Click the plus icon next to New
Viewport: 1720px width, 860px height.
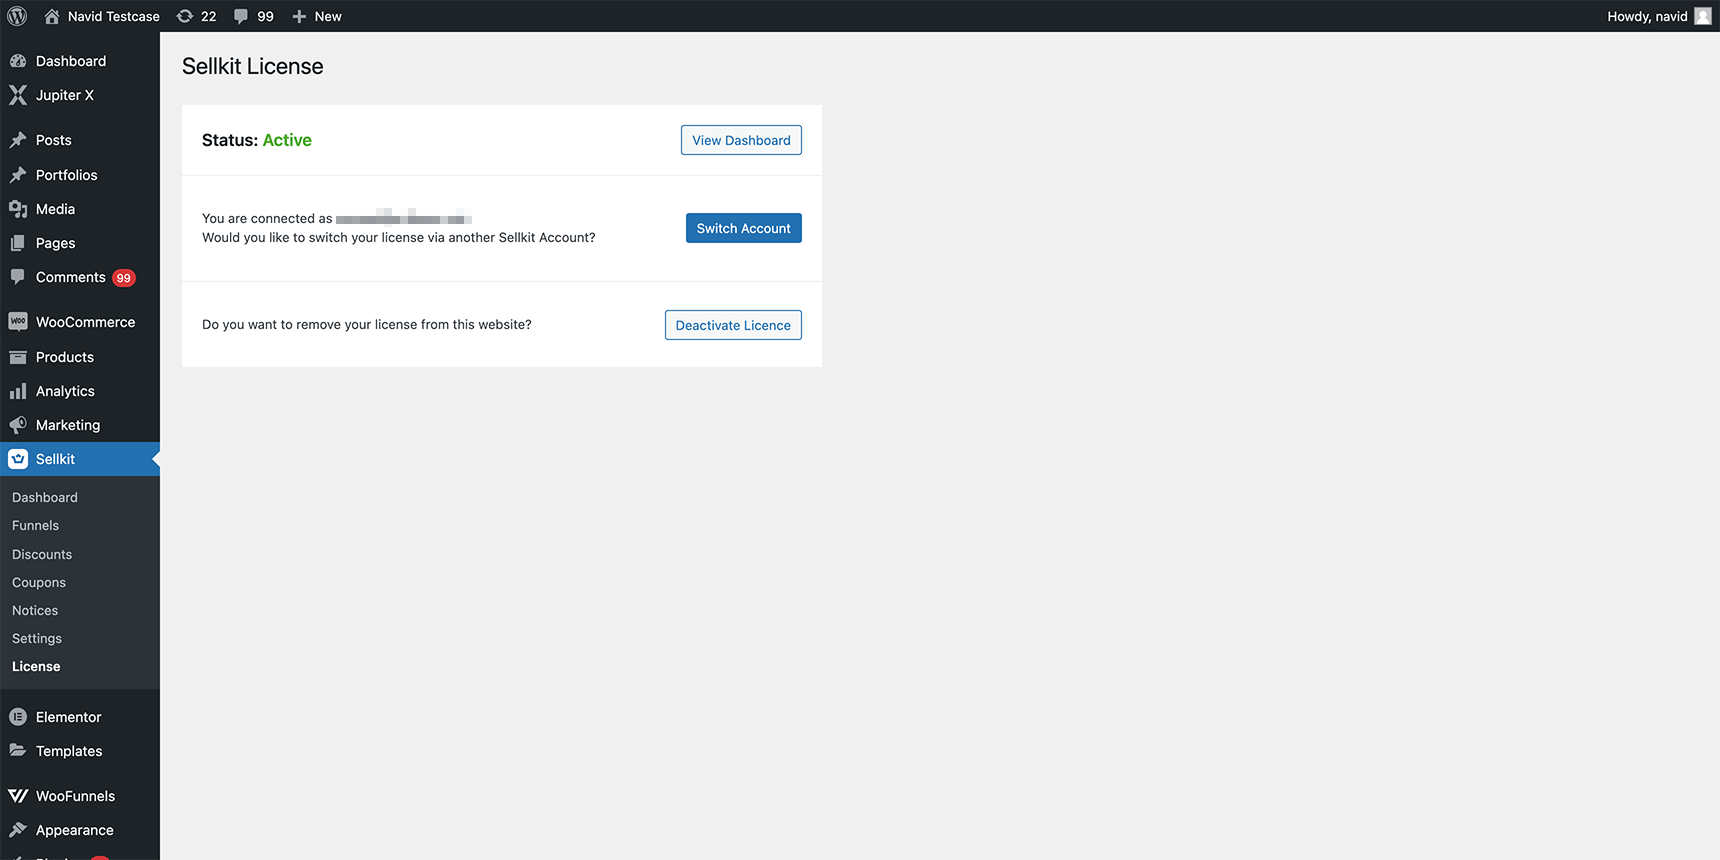(x=299, y=16)
